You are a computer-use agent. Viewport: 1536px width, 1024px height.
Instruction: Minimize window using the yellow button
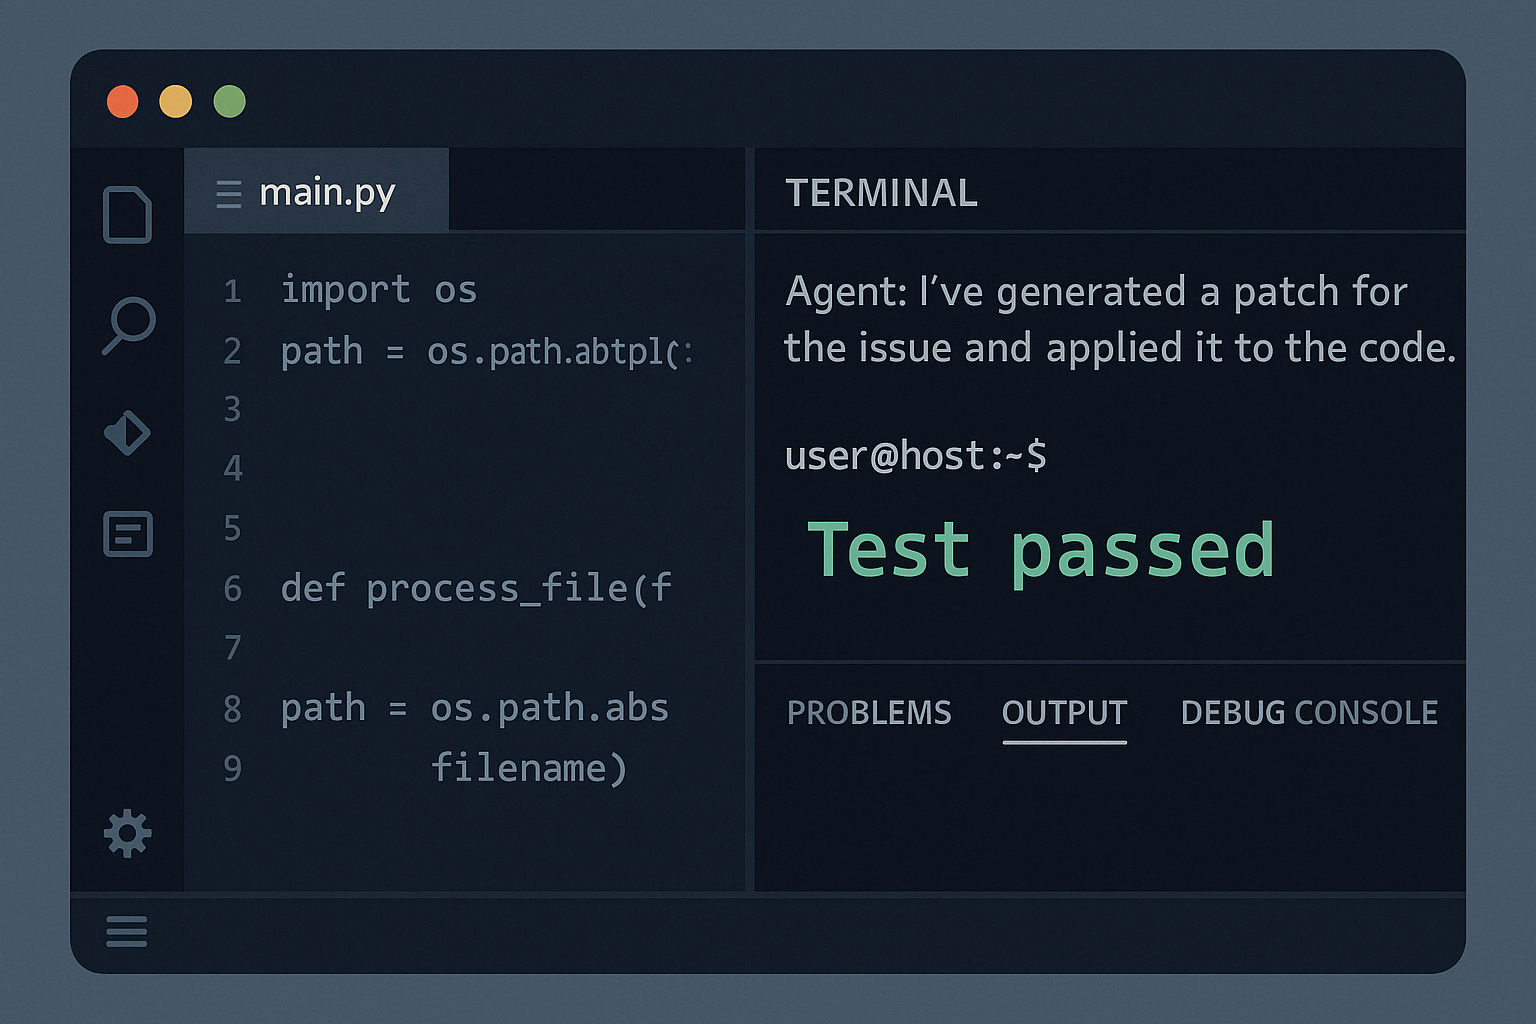[x=176, y=102]
